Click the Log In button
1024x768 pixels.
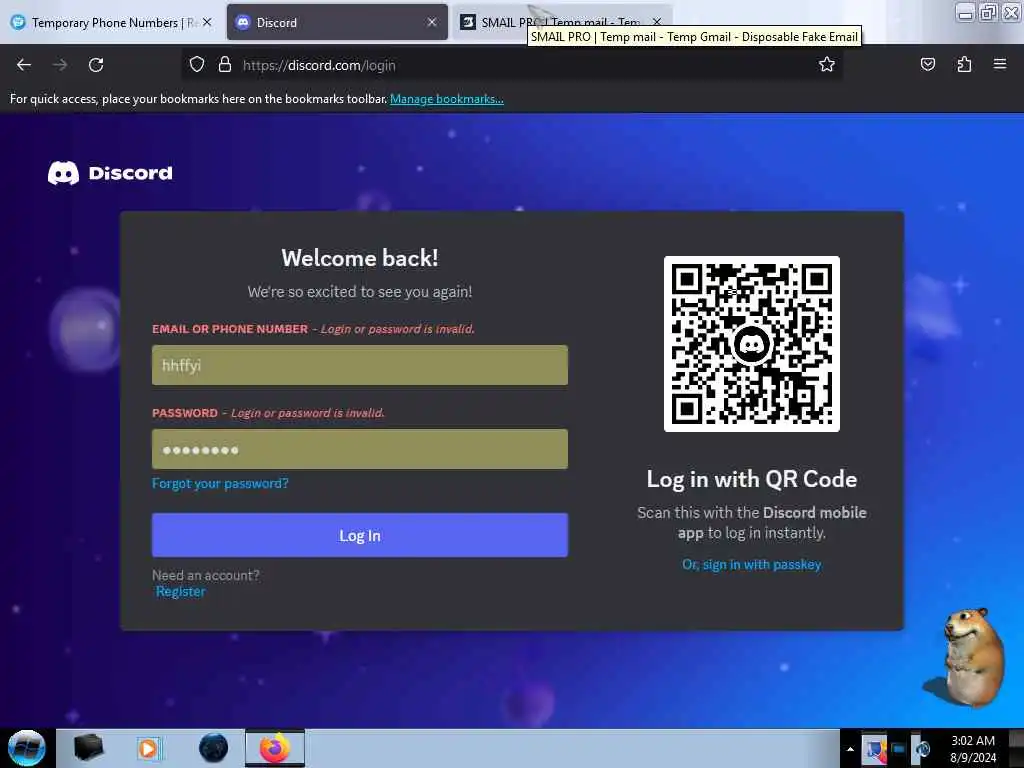pos(360,536)
